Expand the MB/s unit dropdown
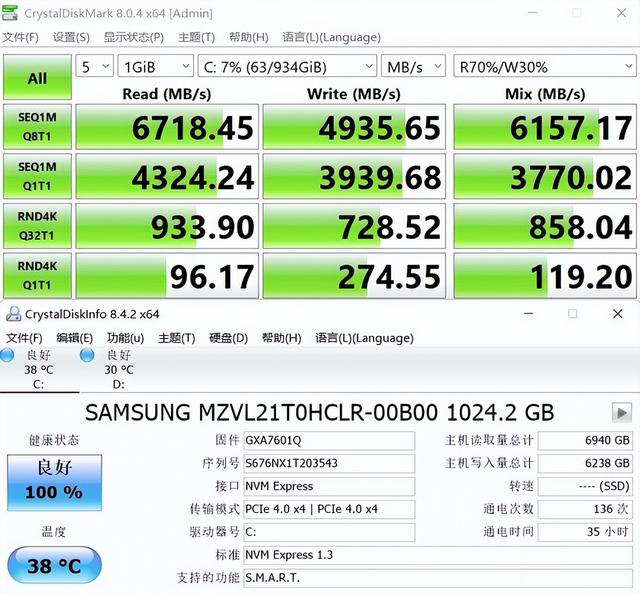The width and height of the screenshot is (640, 594). click(x=412, y=66)
